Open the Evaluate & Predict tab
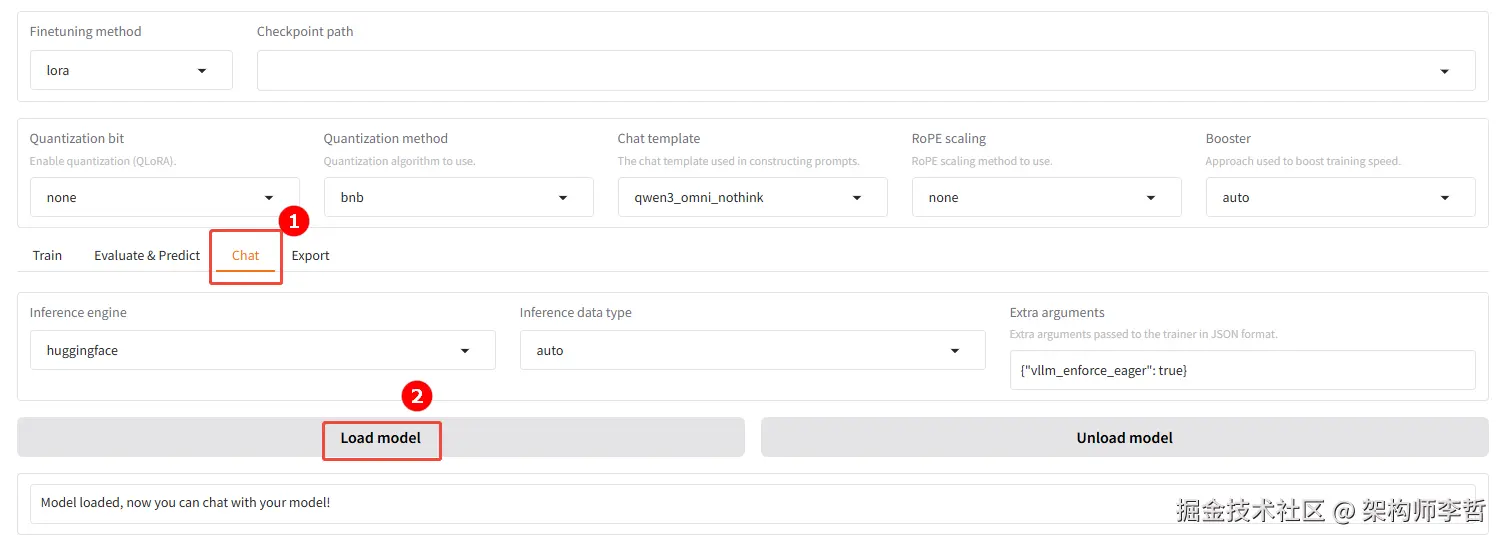The image size is (1504, 542). (147, 255)
